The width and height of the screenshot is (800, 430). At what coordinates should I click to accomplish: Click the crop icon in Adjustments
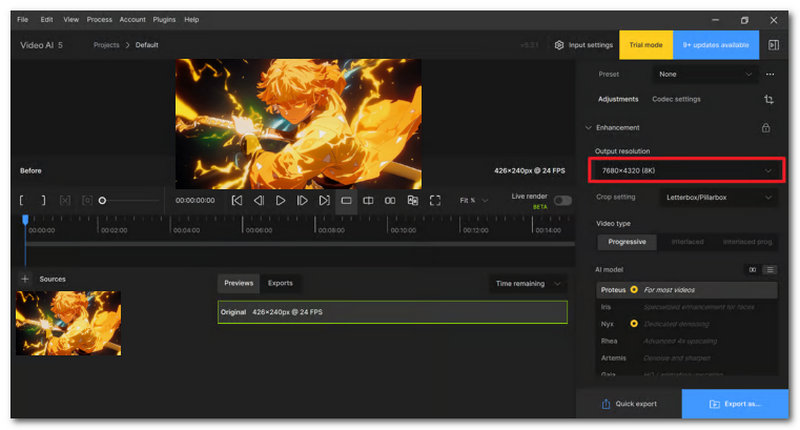pos(768,100)
